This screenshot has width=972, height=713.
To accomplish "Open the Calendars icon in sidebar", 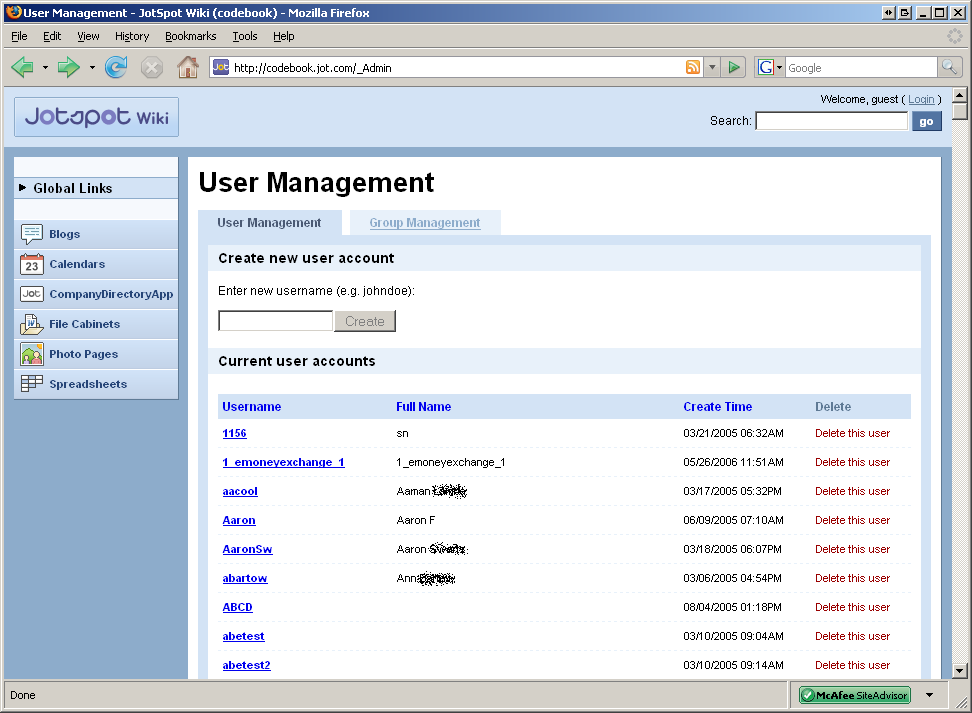I will pyautogui.click(x=32, y=264).
